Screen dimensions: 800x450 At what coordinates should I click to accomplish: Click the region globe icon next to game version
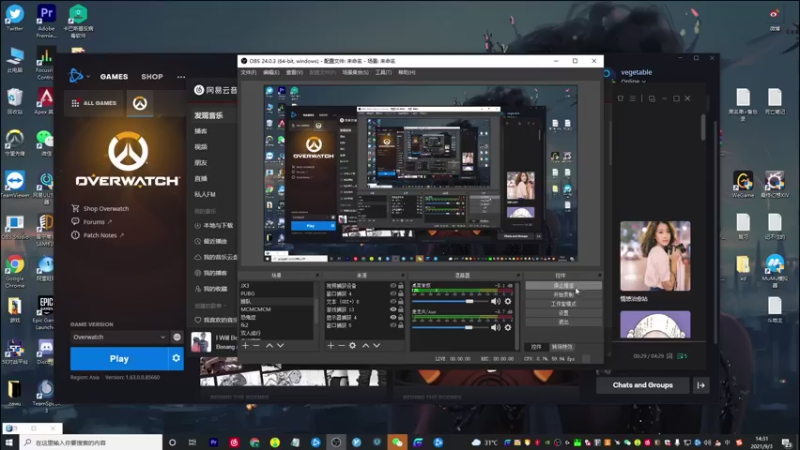coord(177,337)
